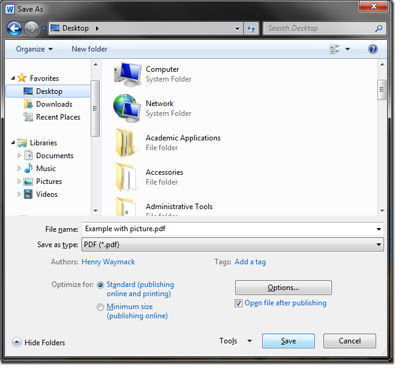Click the Libraries icon
The image size is (400, 371).
point(22,143)
